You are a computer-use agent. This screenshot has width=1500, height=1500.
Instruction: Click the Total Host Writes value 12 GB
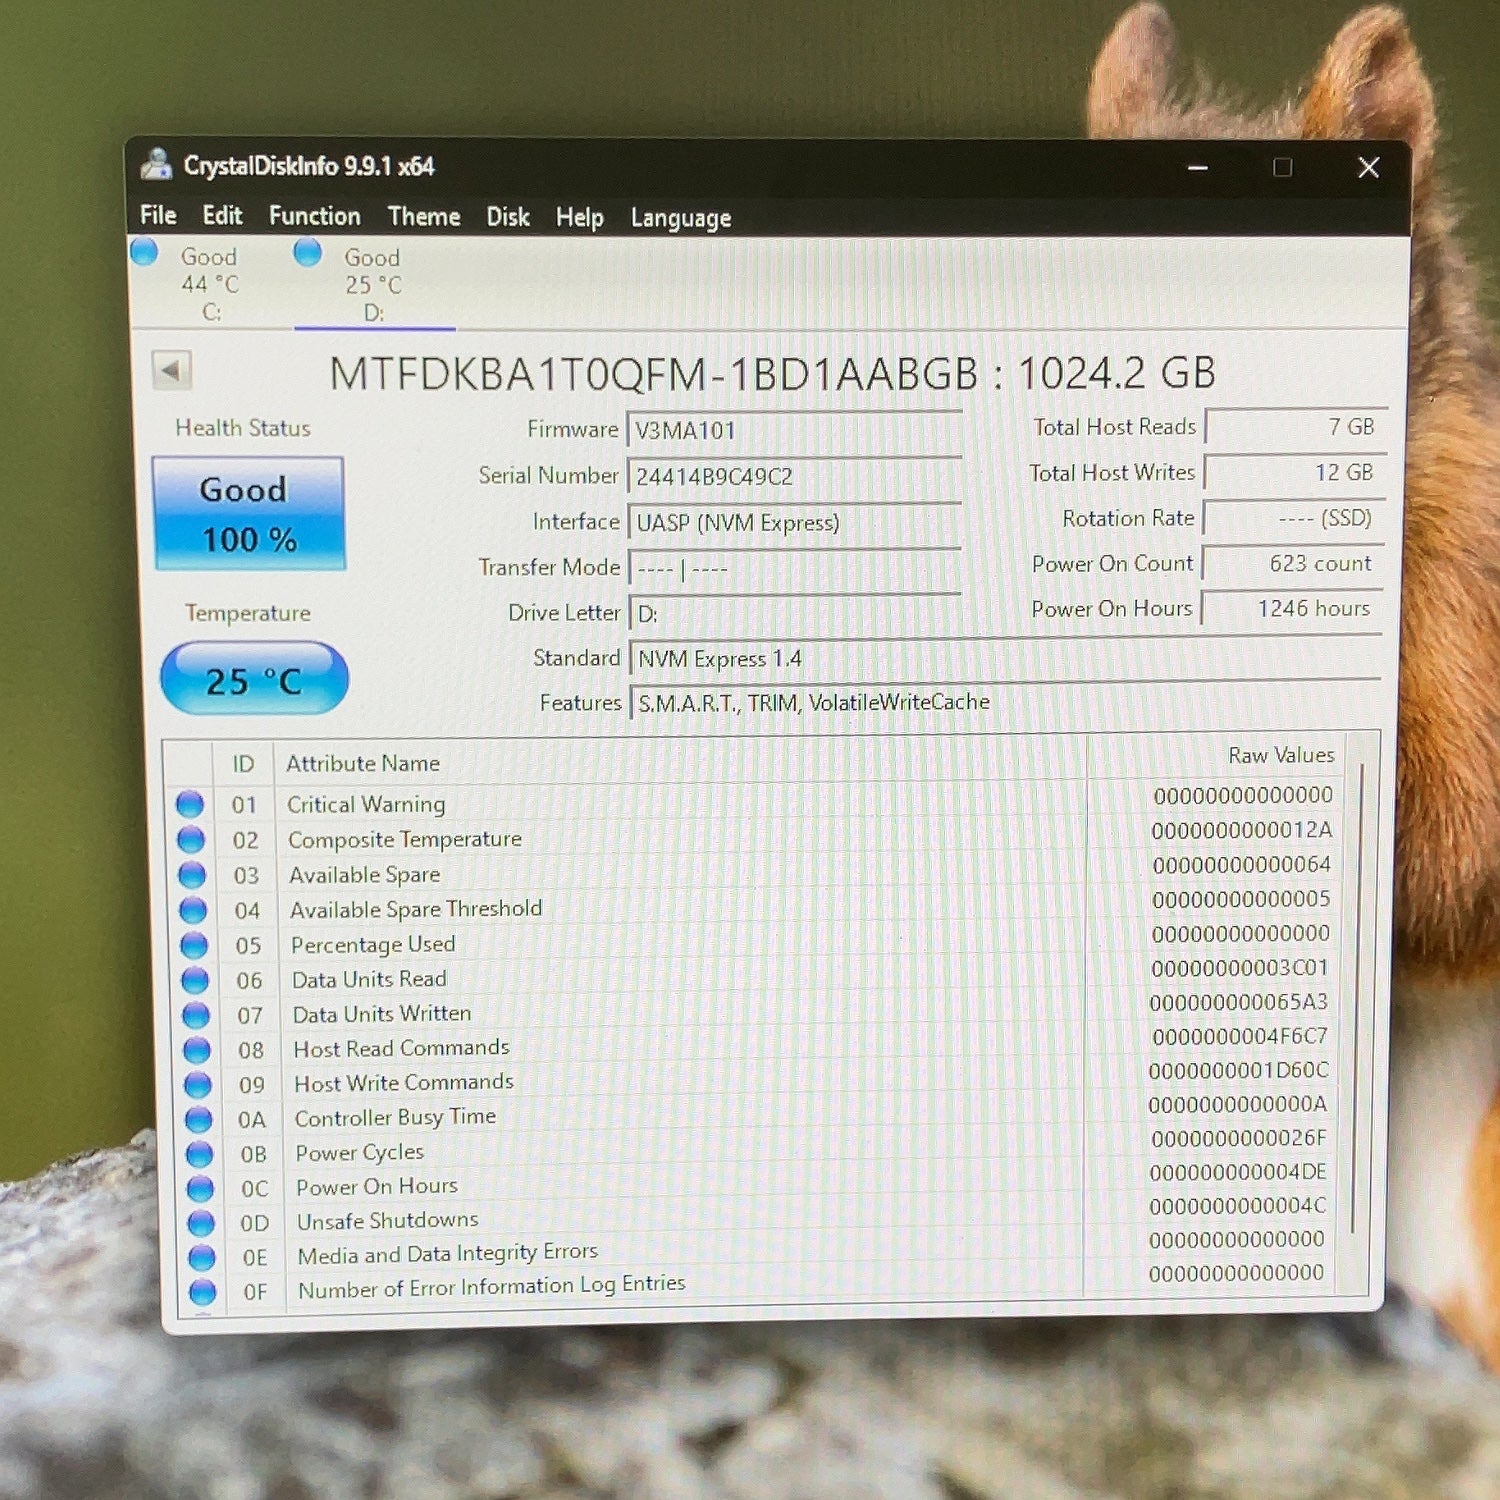click(x=1294, y=472)
